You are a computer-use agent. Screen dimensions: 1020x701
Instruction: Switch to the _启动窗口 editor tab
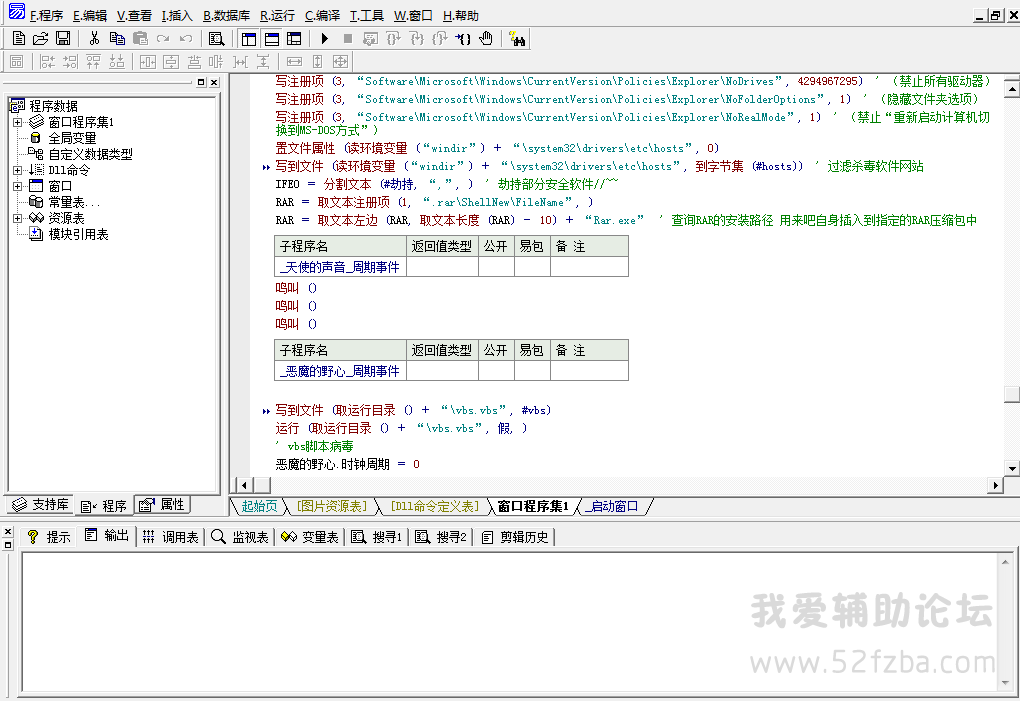(611, 506)
